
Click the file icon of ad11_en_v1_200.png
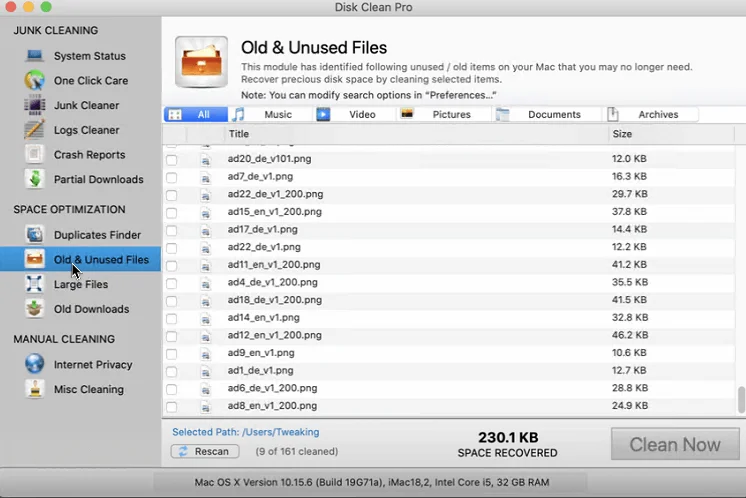pyautogui.click(x=206, y=266)
